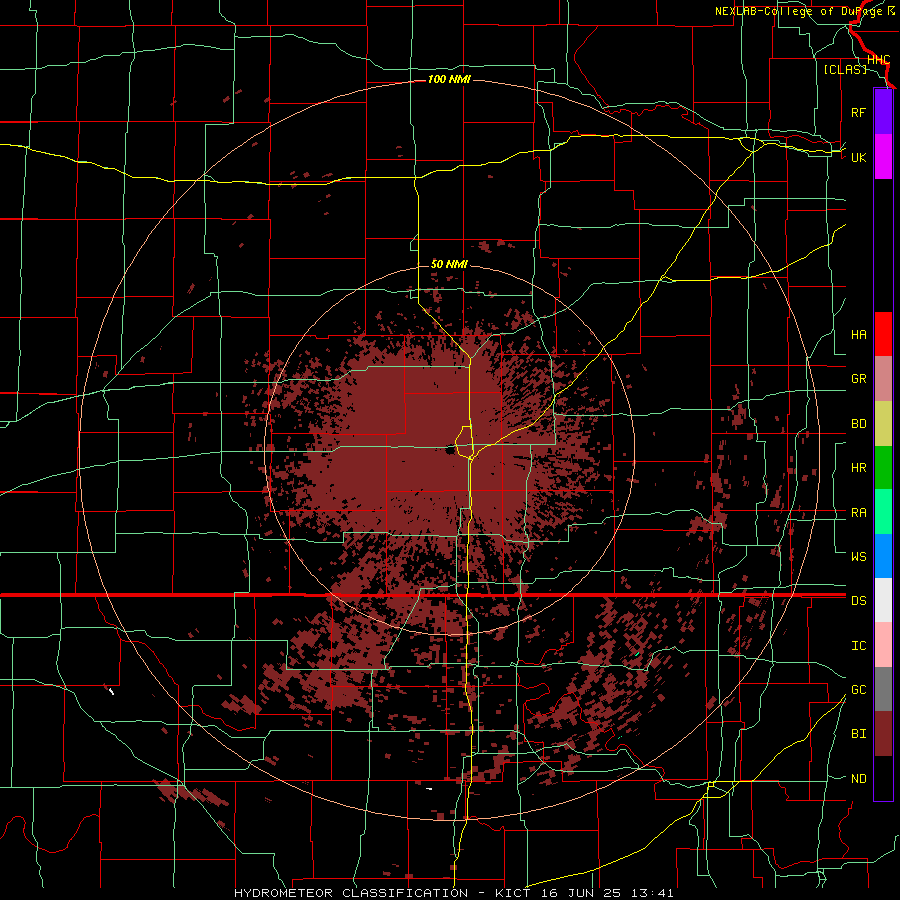
Task: Click the UK legend label
Action: tap(858, 157)
